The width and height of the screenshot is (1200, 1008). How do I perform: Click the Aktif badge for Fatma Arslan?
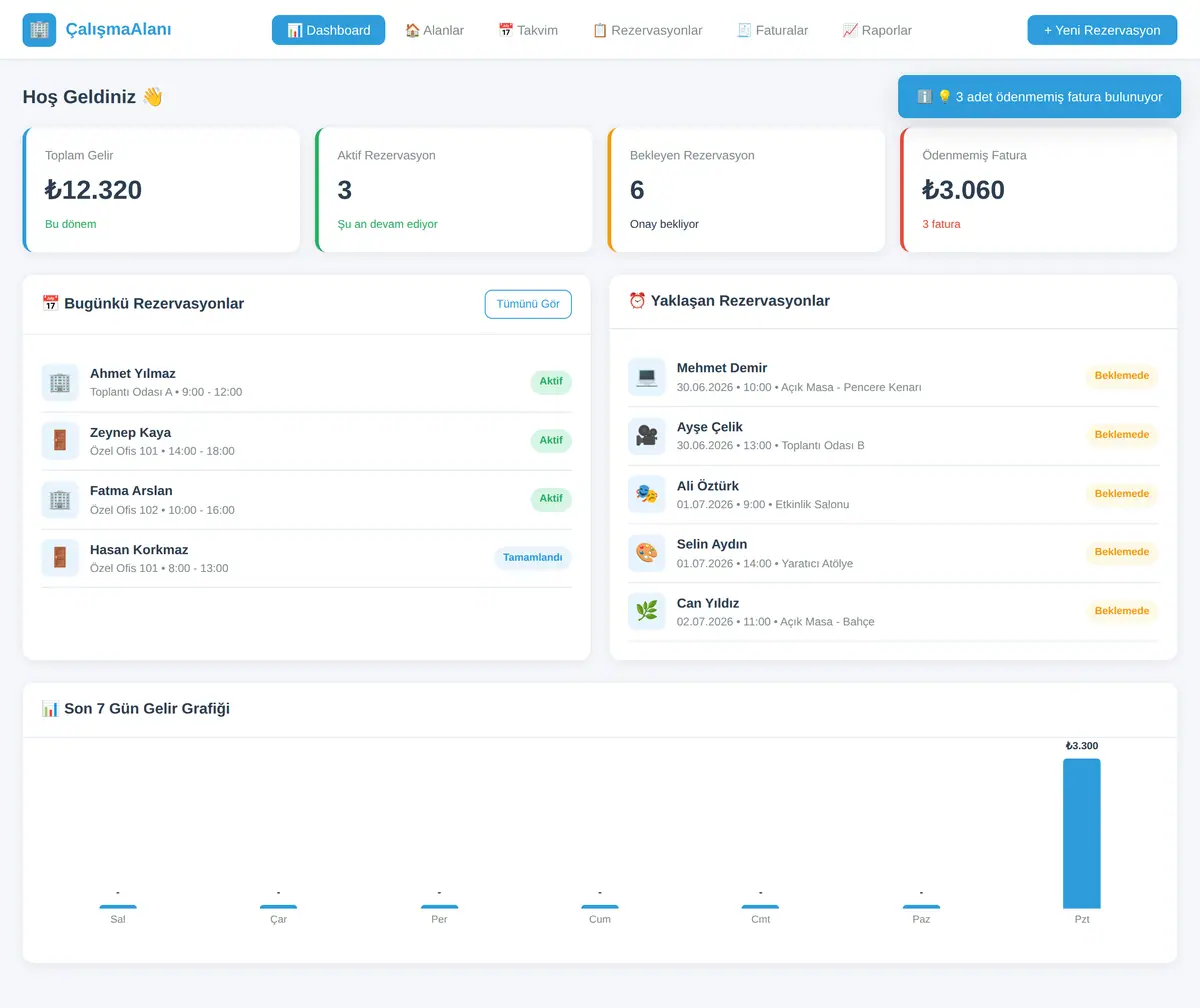click(x=551, y=499)
